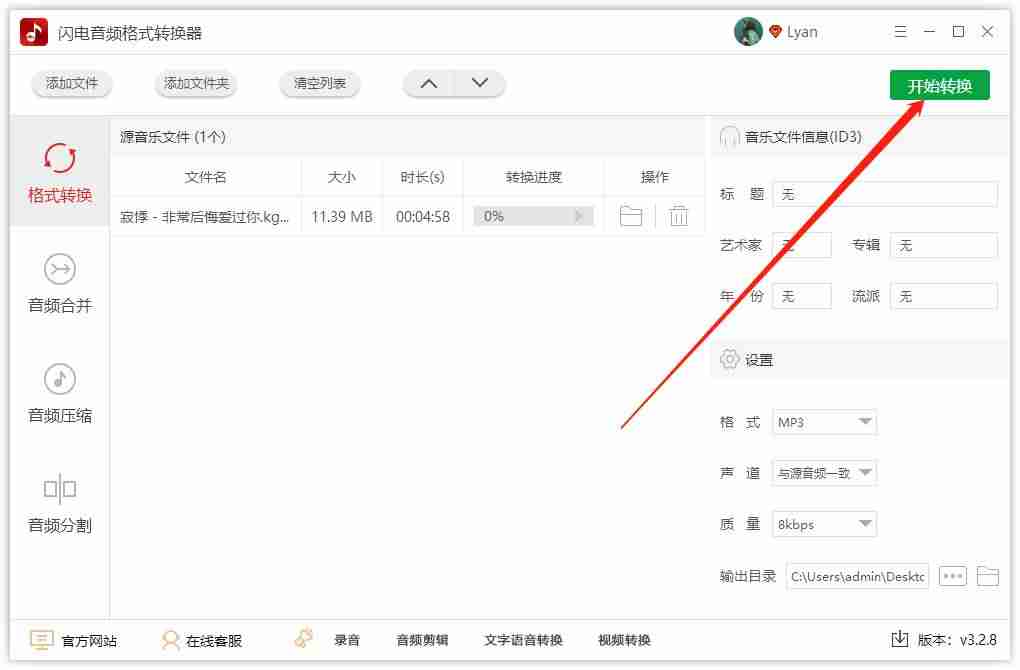Open the file's folder icon in 操作 column
The width and height of the screenshot is (1020, 670).
(x=630, y=216)
